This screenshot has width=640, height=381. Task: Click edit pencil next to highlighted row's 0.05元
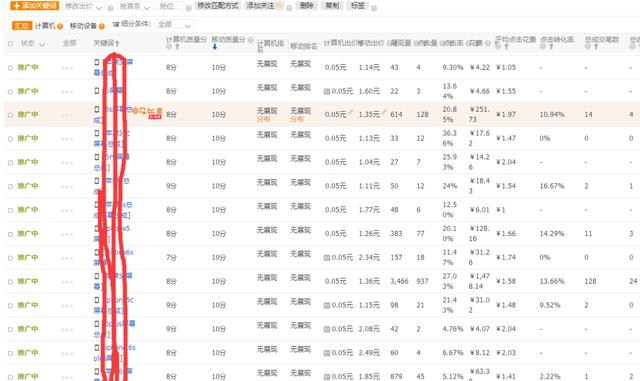[x=350, y=112]
